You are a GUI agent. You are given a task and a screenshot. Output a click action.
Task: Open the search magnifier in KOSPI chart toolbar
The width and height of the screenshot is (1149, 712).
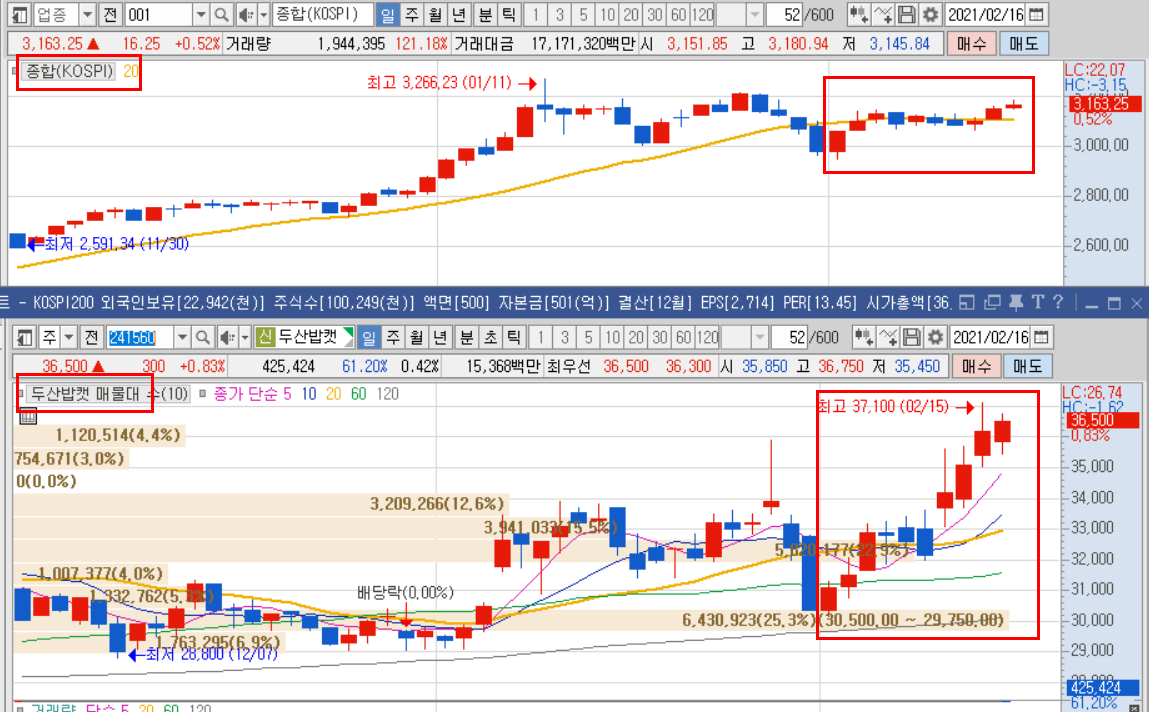221,15
